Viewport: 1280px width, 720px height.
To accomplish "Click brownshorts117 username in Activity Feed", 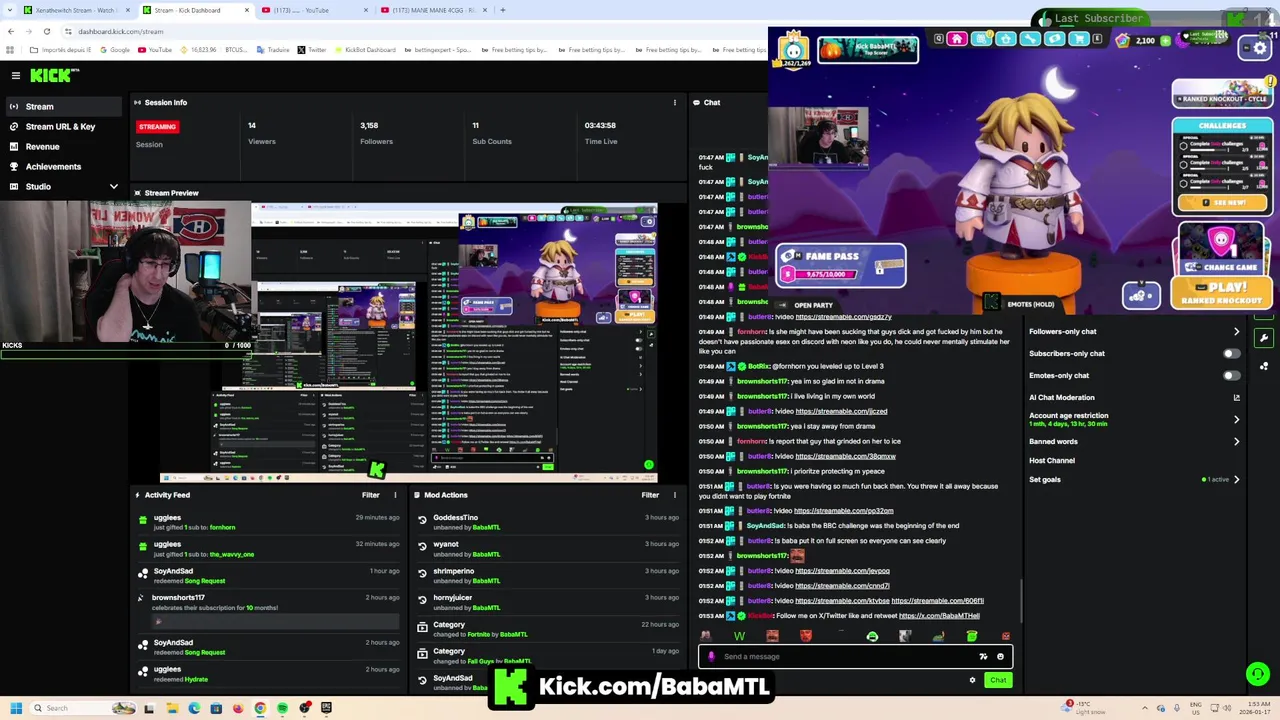I will tap(178, 598).
